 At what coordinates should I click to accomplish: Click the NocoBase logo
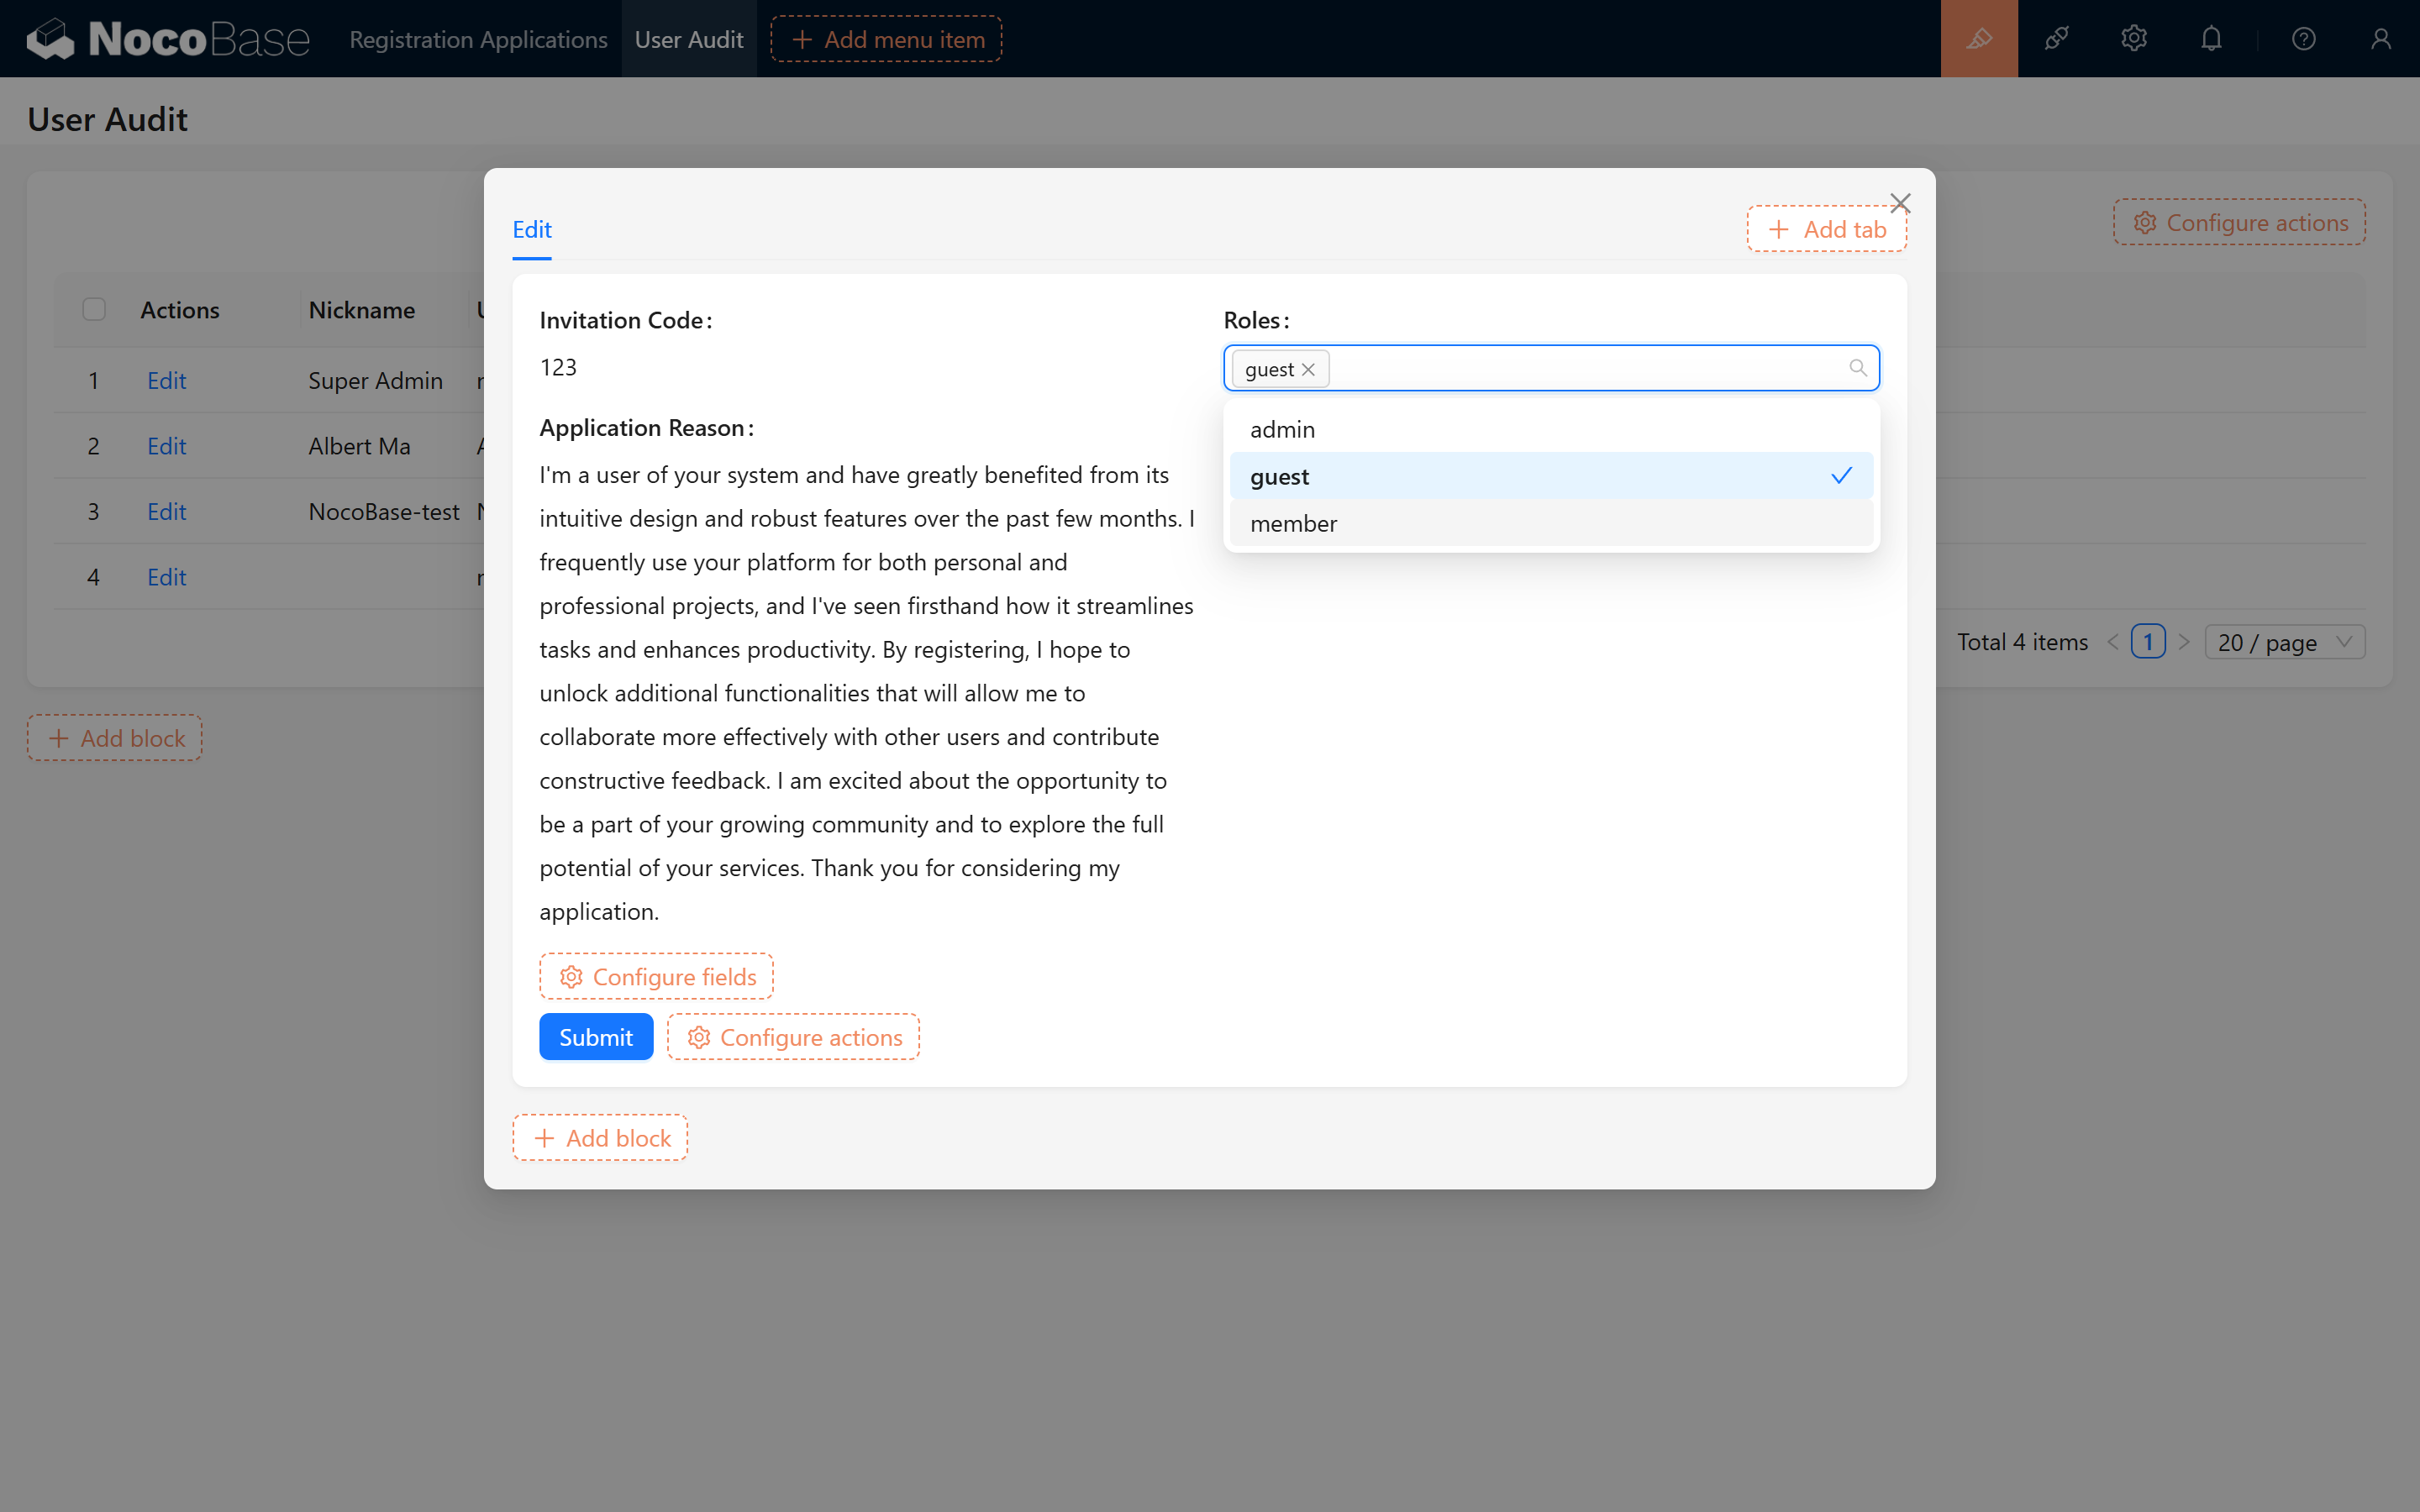(168, 39)
